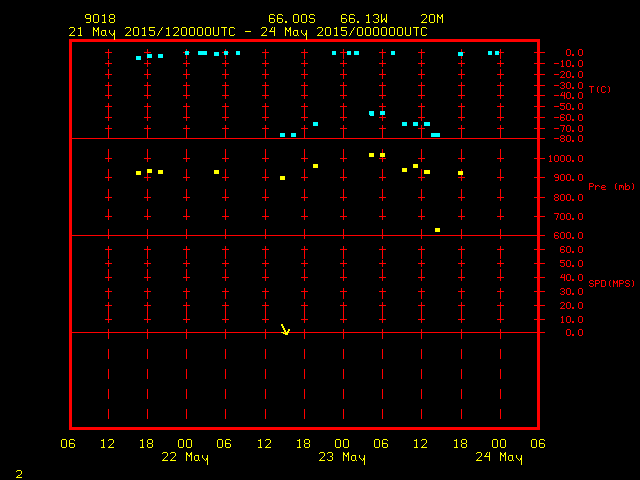Click the '23 May' date label
This screenshot has height=480, width=640.
342,457
